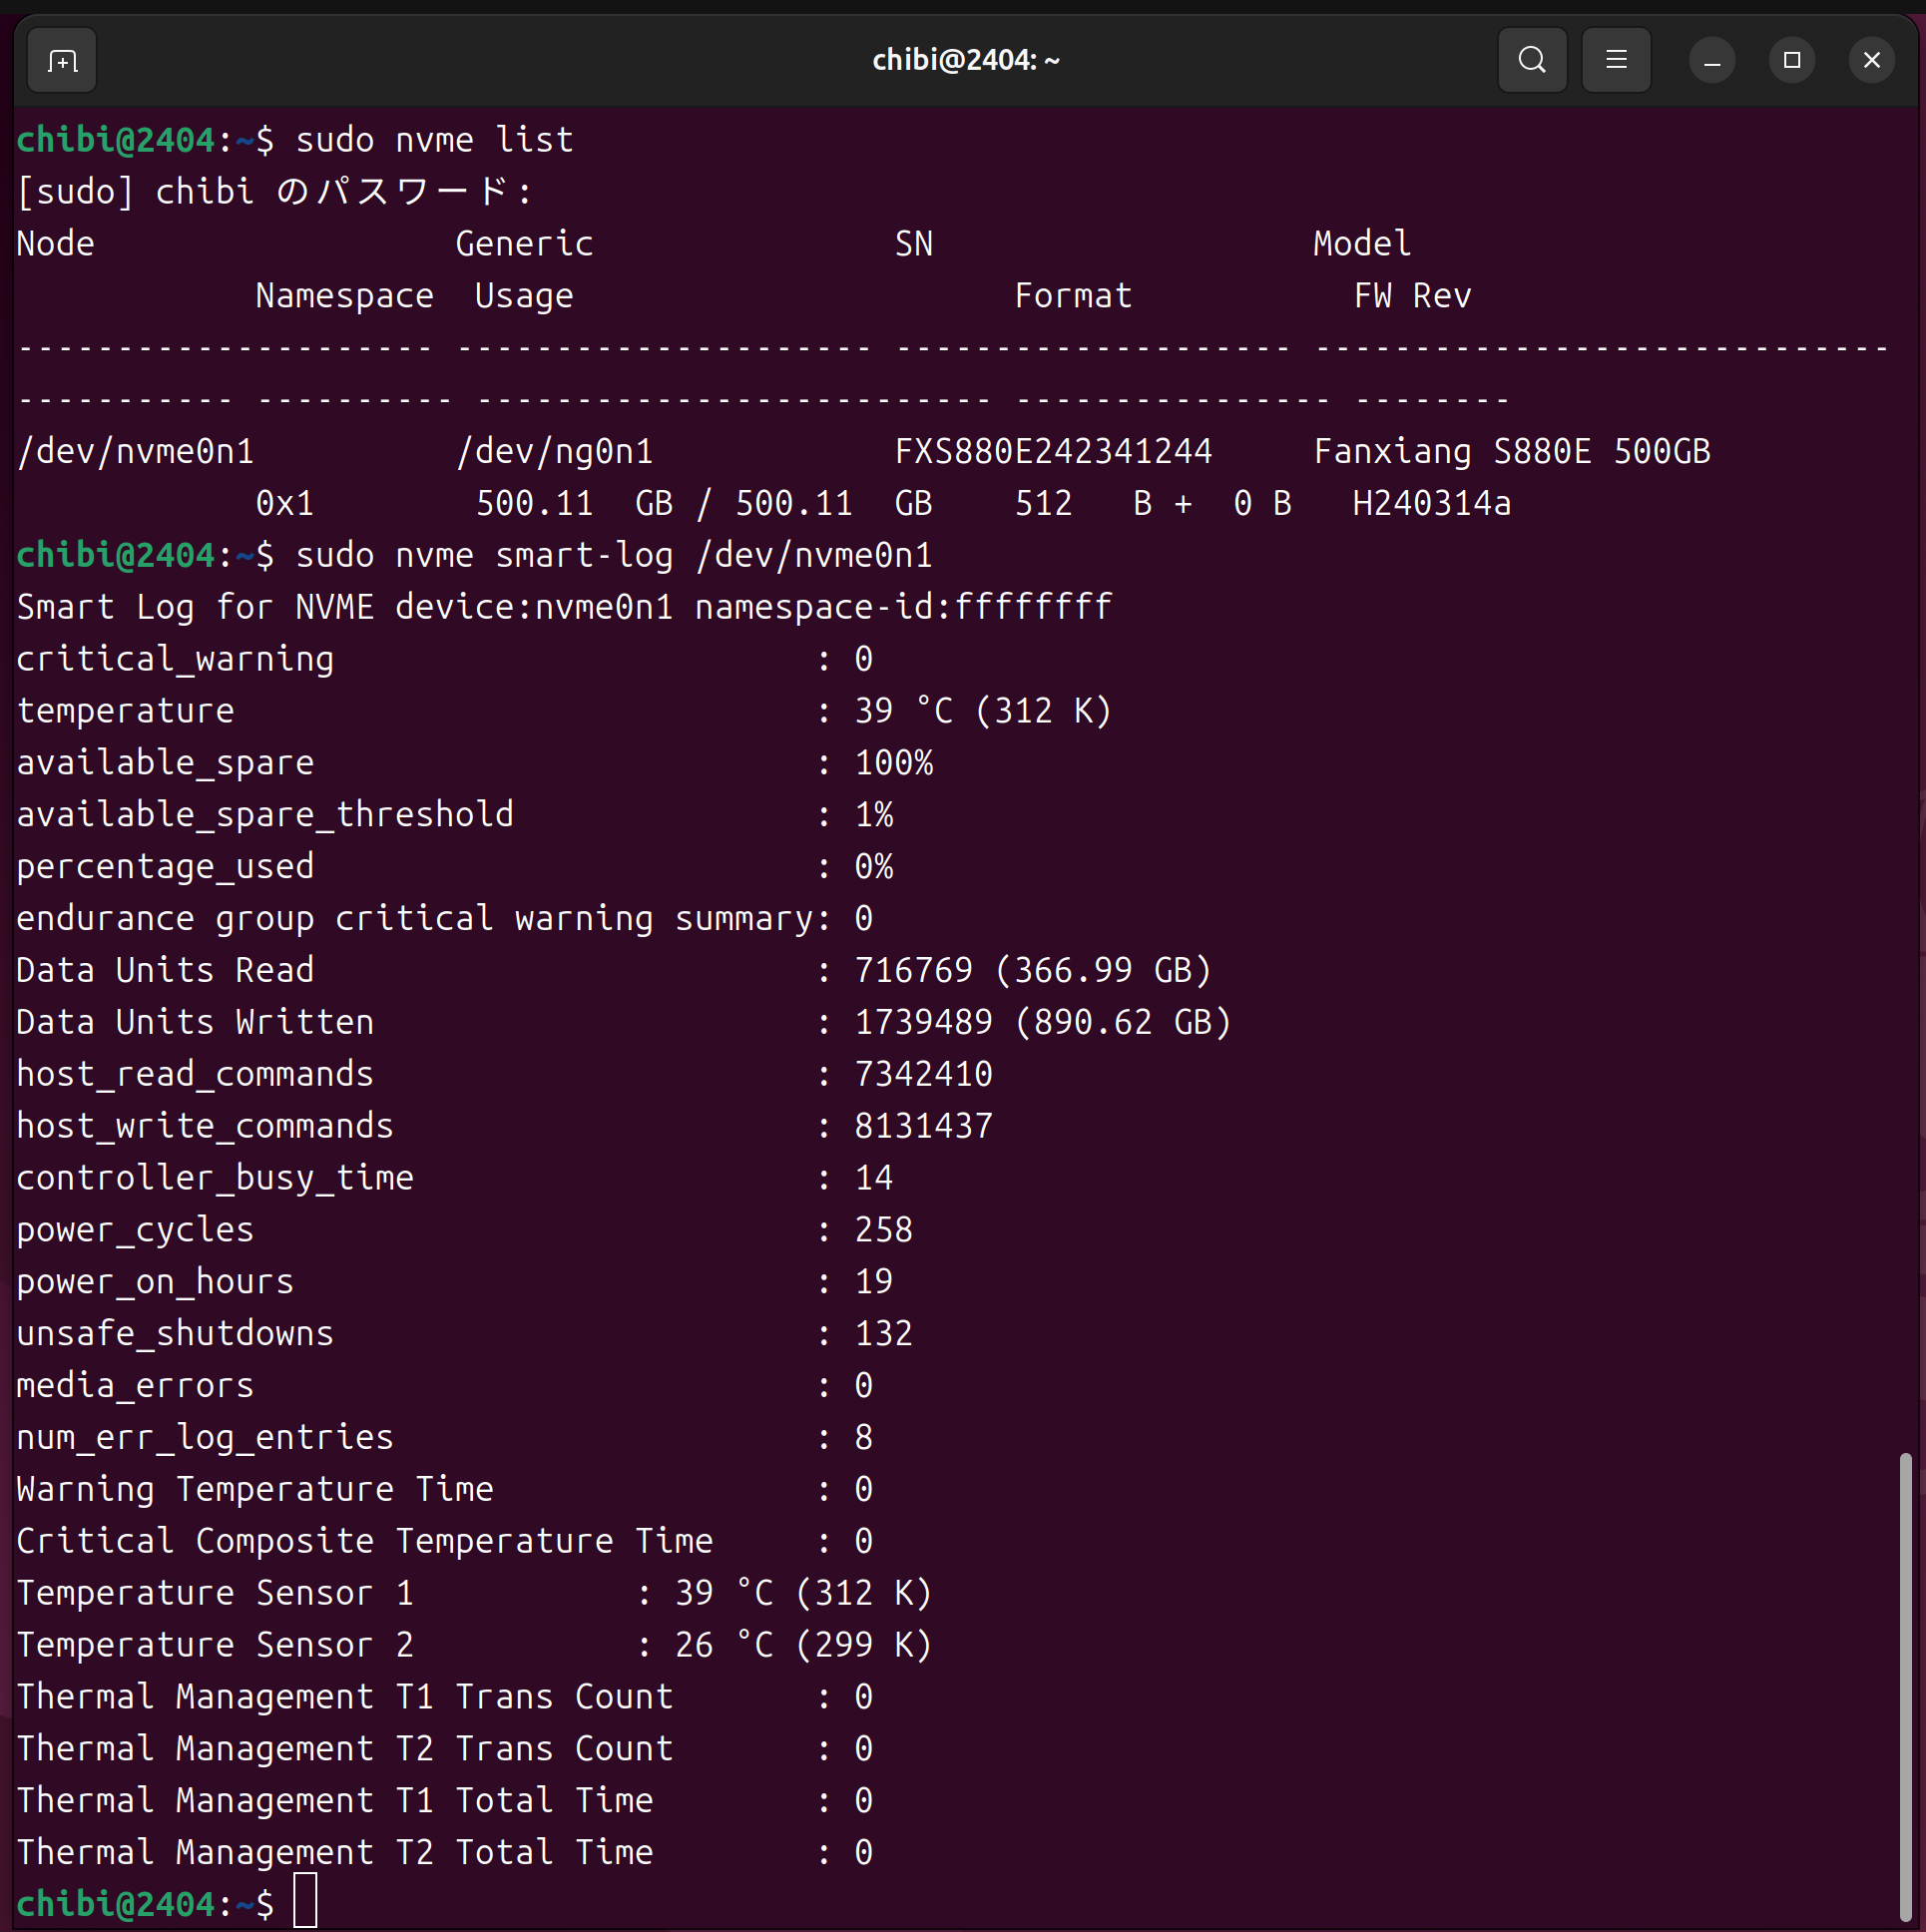1926x1932 pixels.
Task: Click the Fanxiang S880E 500GB model text
Action: coord(1511,452)
